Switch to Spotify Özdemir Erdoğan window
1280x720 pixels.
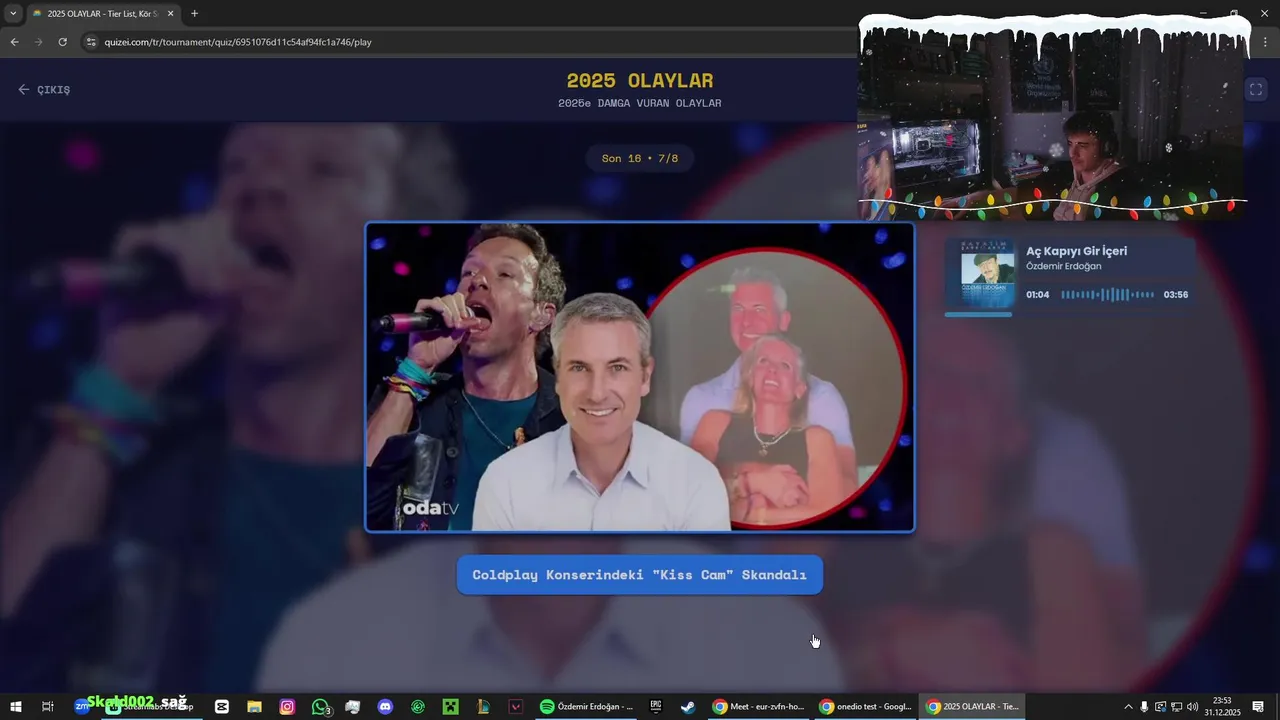(x=587, y=707)
